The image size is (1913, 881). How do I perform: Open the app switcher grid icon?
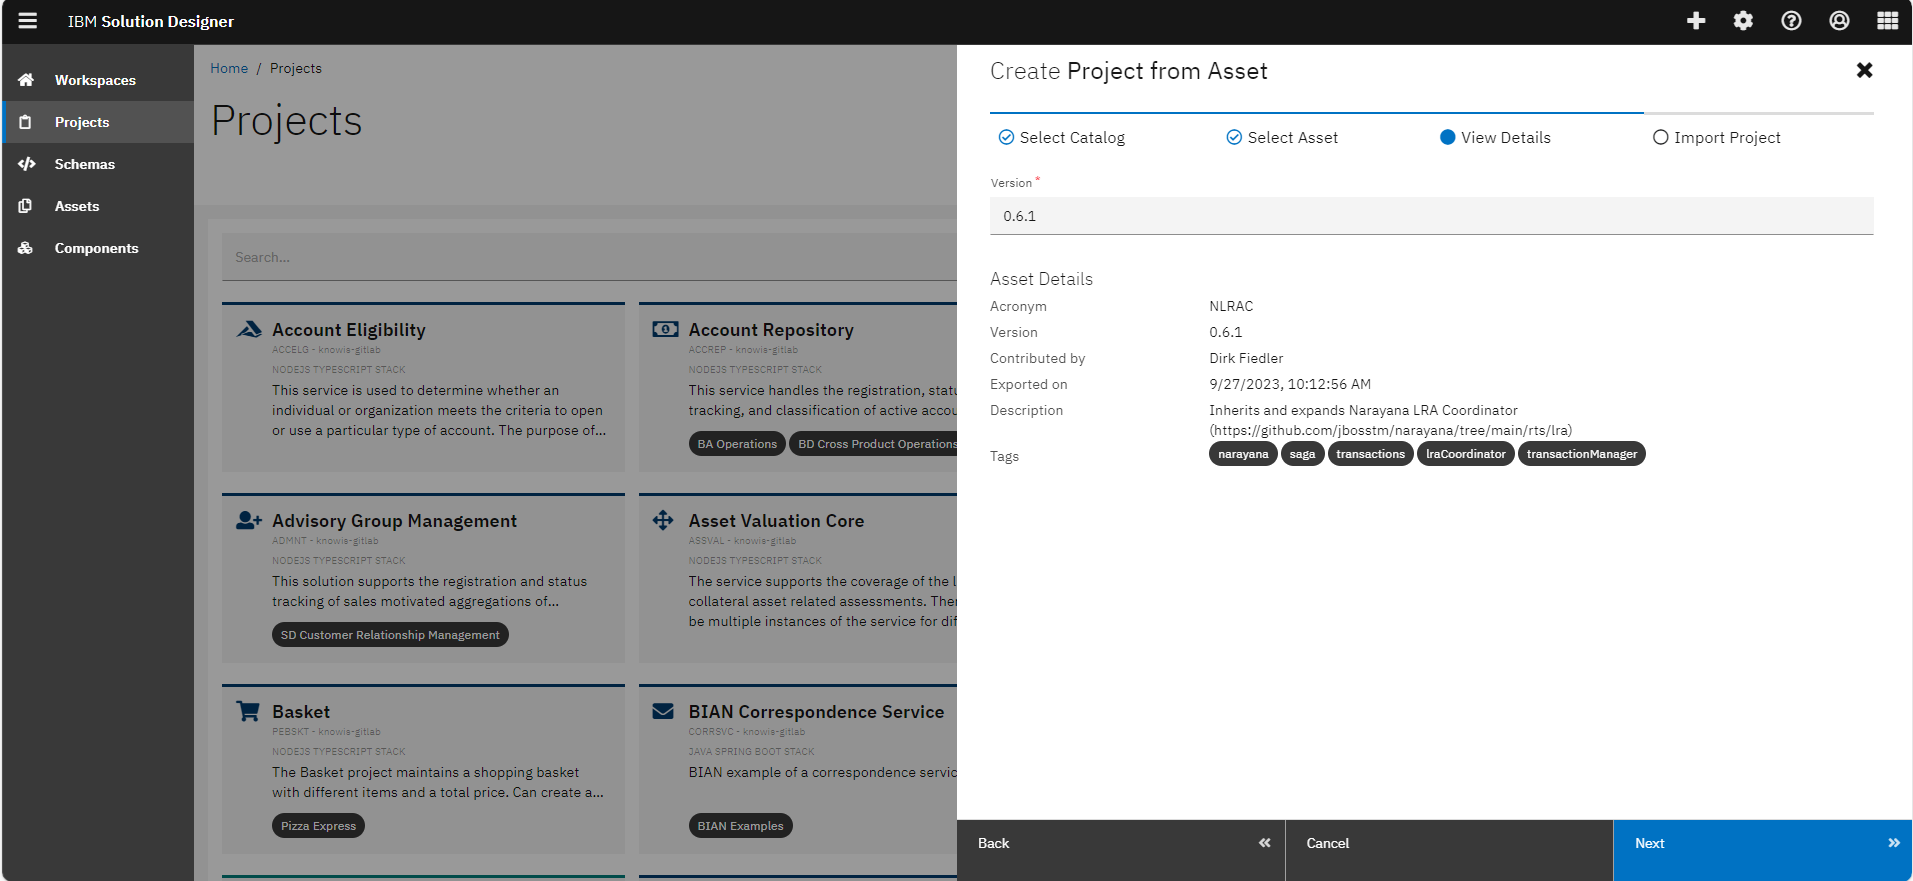1887,21
